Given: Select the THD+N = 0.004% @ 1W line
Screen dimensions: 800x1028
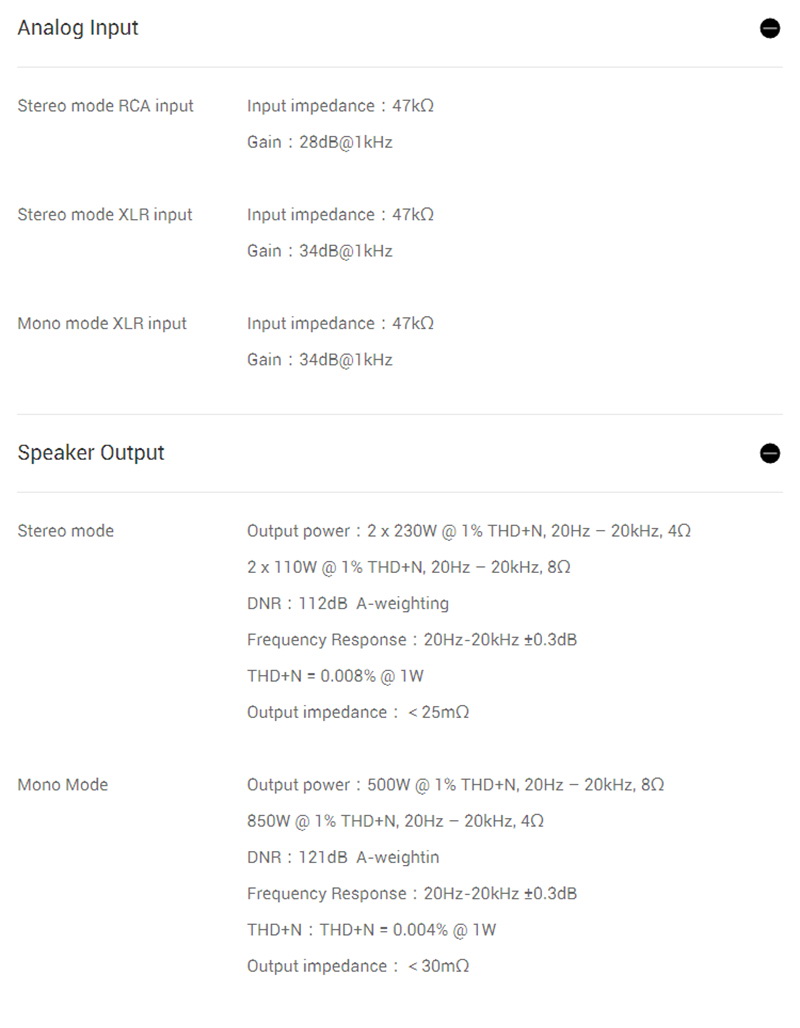Looking at the screenshot, I should (371, 930).
